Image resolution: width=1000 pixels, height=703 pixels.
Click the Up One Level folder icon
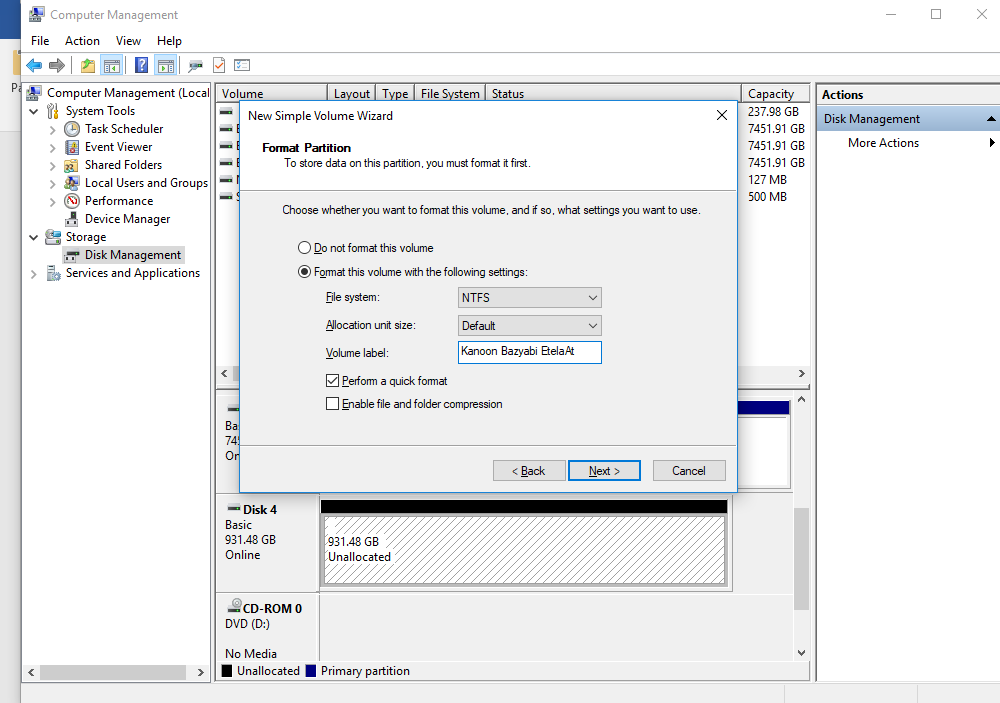(88, 66)
